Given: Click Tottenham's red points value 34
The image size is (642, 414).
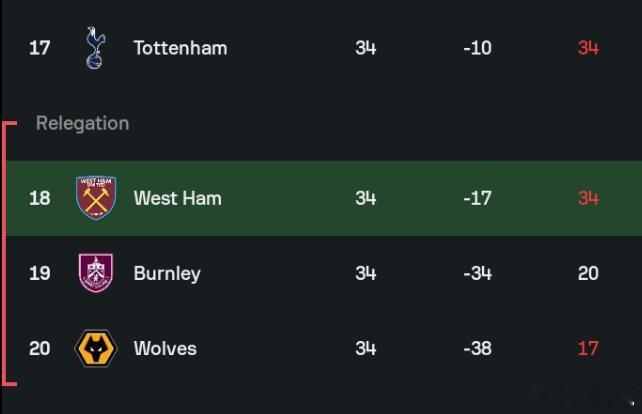Looking at the screenshot, I should pyautogui.click(x=588, y=48).
